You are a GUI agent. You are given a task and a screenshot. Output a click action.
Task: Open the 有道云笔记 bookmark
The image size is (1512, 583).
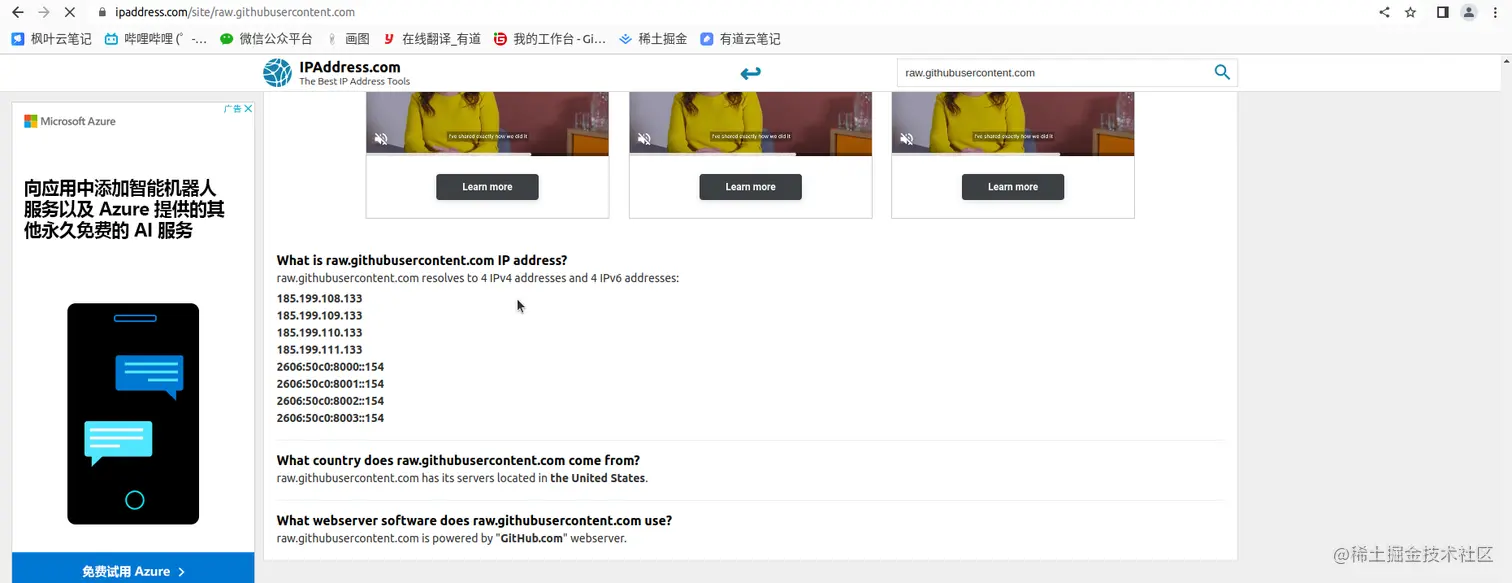click(740, 39)
